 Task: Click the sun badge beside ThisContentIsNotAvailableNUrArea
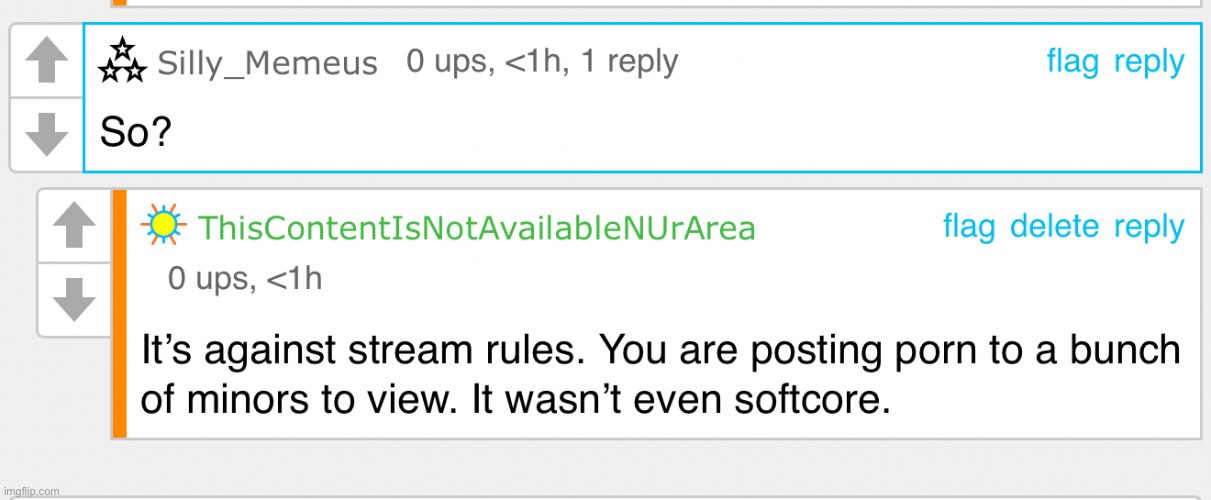click(x=162, y=225)
